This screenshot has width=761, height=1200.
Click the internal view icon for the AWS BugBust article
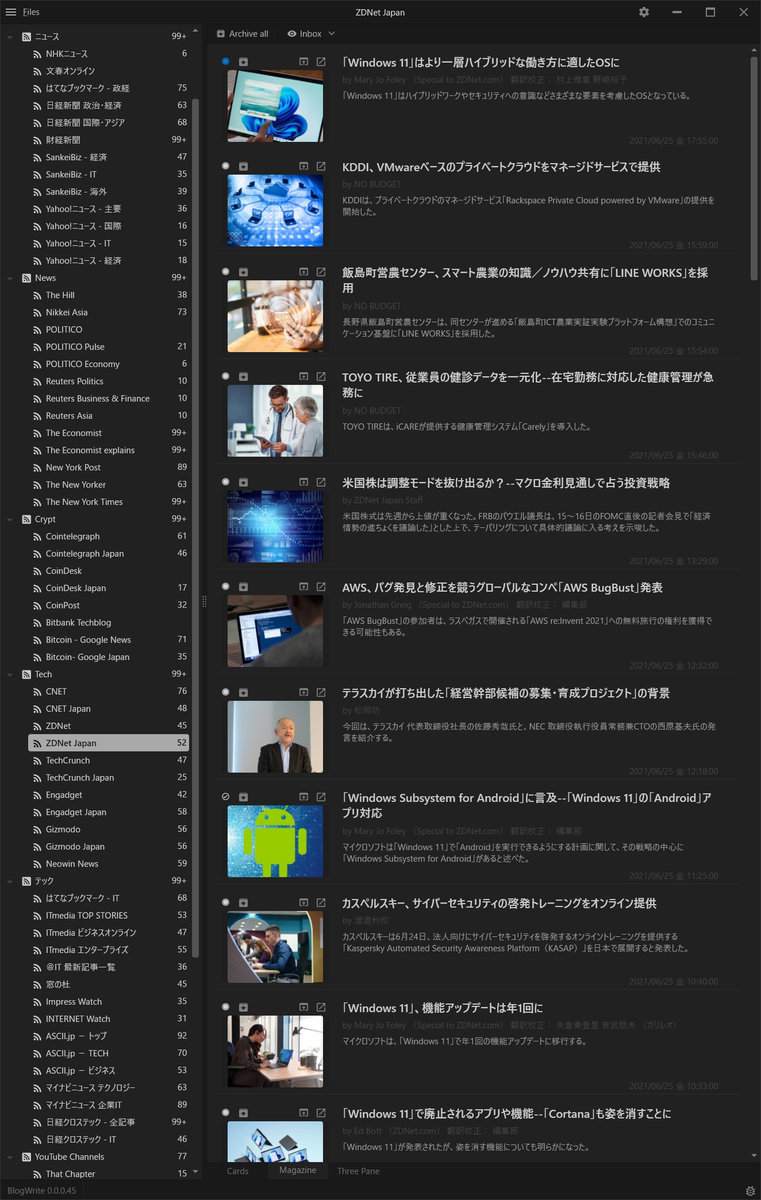click(x=304, y=586)
